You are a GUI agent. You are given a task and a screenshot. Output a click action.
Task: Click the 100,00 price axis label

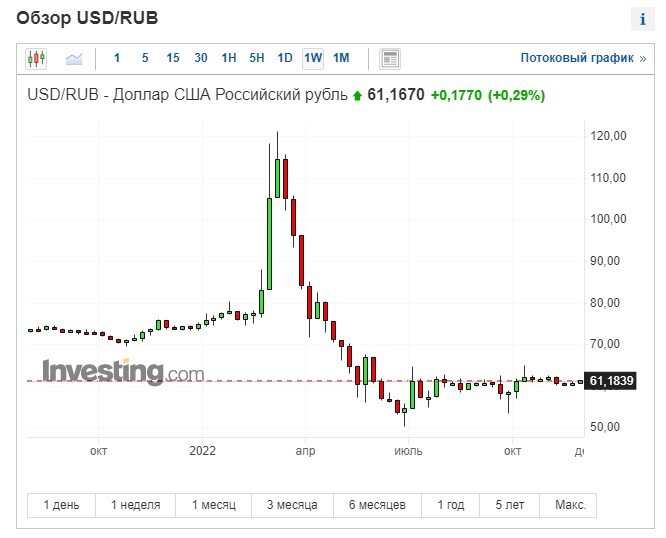coord(608,219)
